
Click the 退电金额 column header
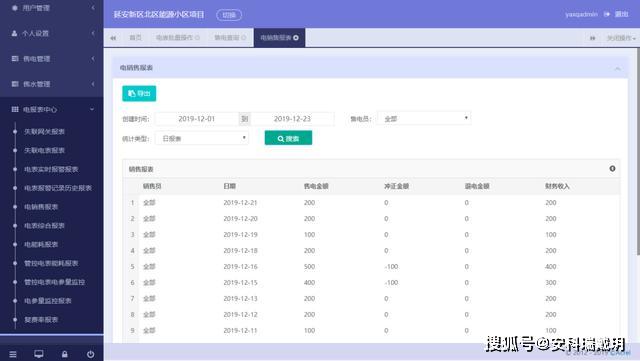[x=477, y=186]
